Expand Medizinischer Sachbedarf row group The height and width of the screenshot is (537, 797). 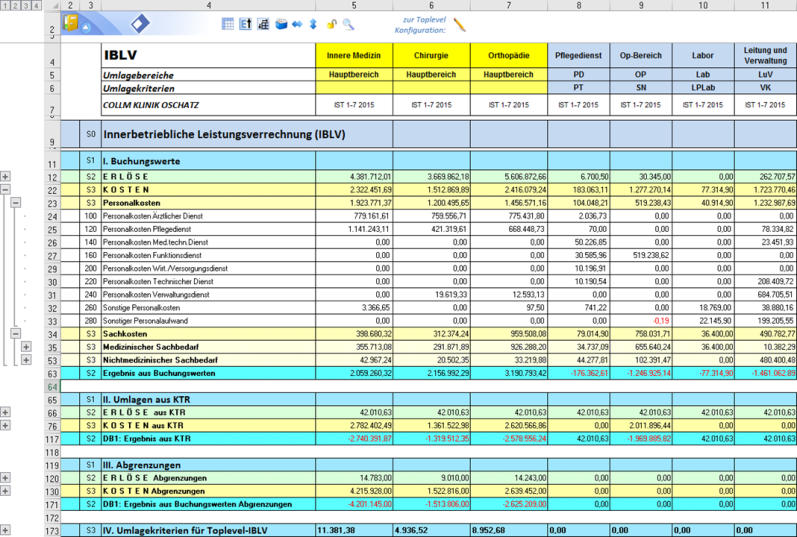tap(27, 346)
